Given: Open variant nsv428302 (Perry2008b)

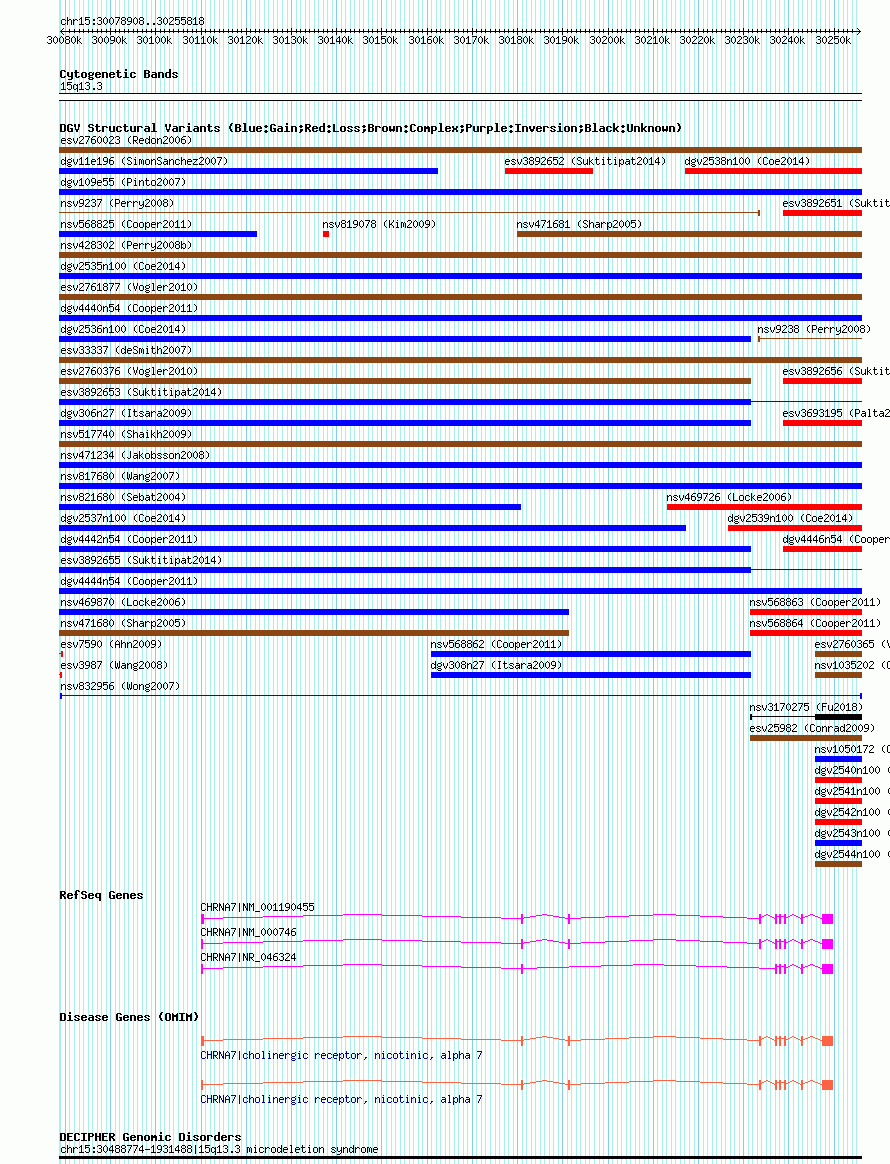Looking at the screenshot, I should click(126, 245).
